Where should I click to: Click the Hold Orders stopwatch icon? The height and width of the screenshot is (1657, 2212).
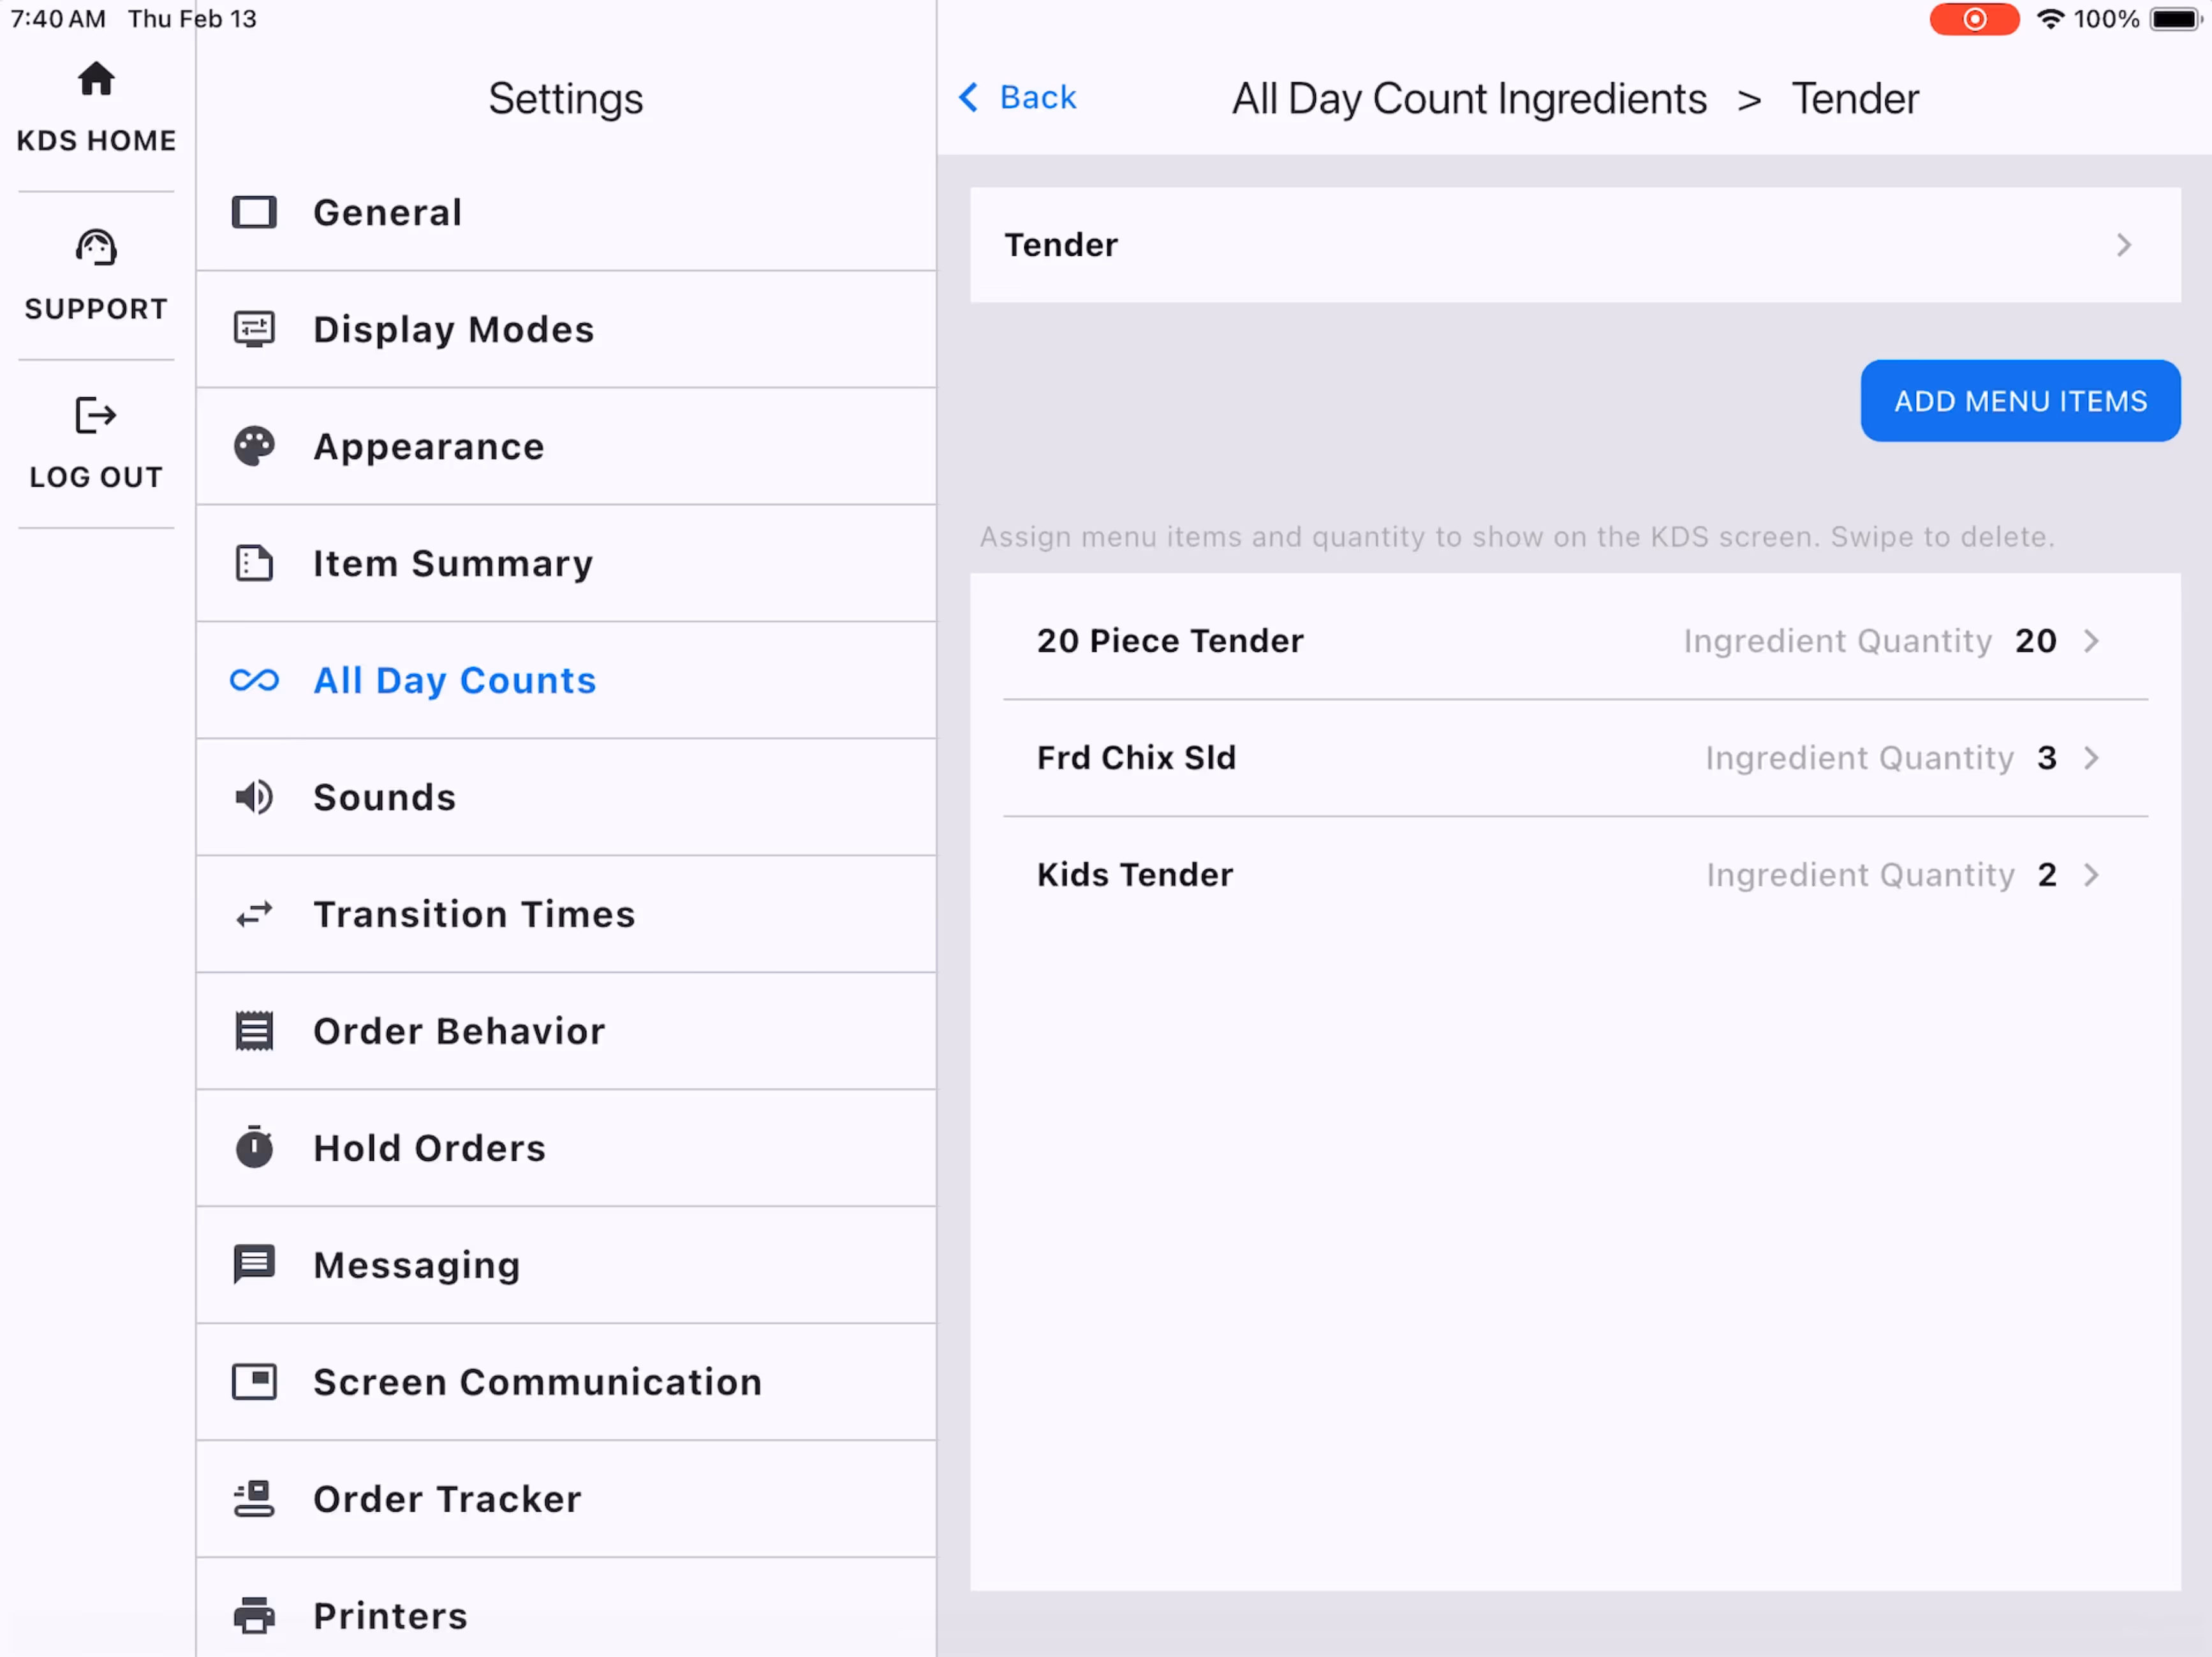point(254,1147)
